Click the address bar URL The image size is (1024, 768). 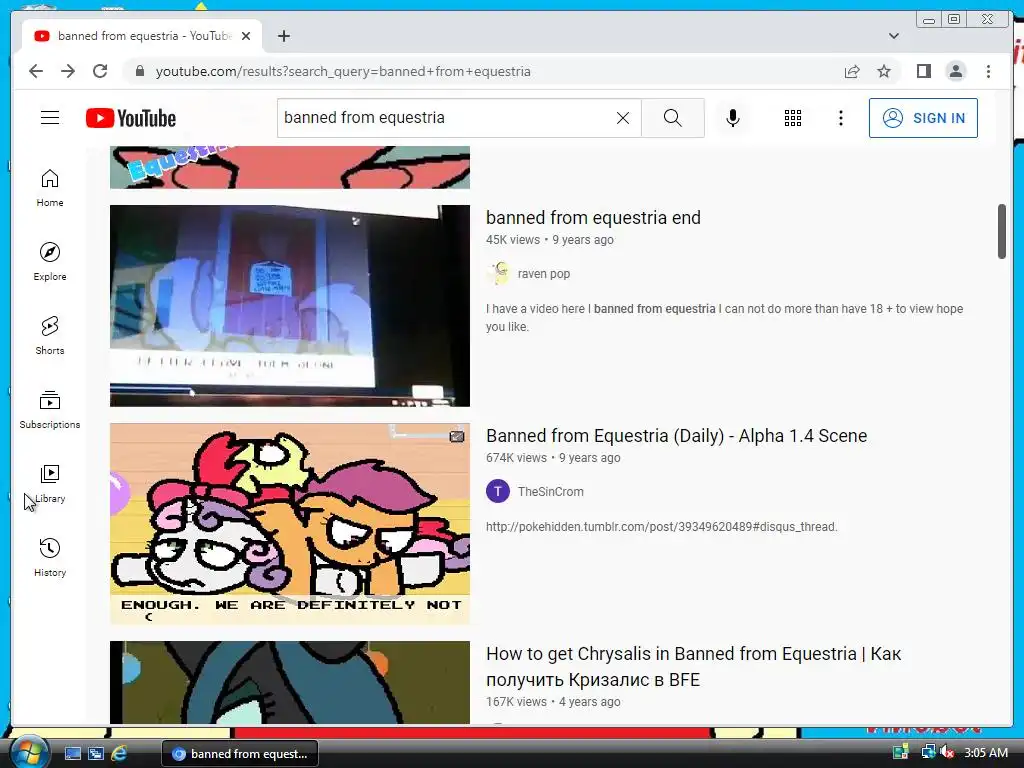click(343, 71)
